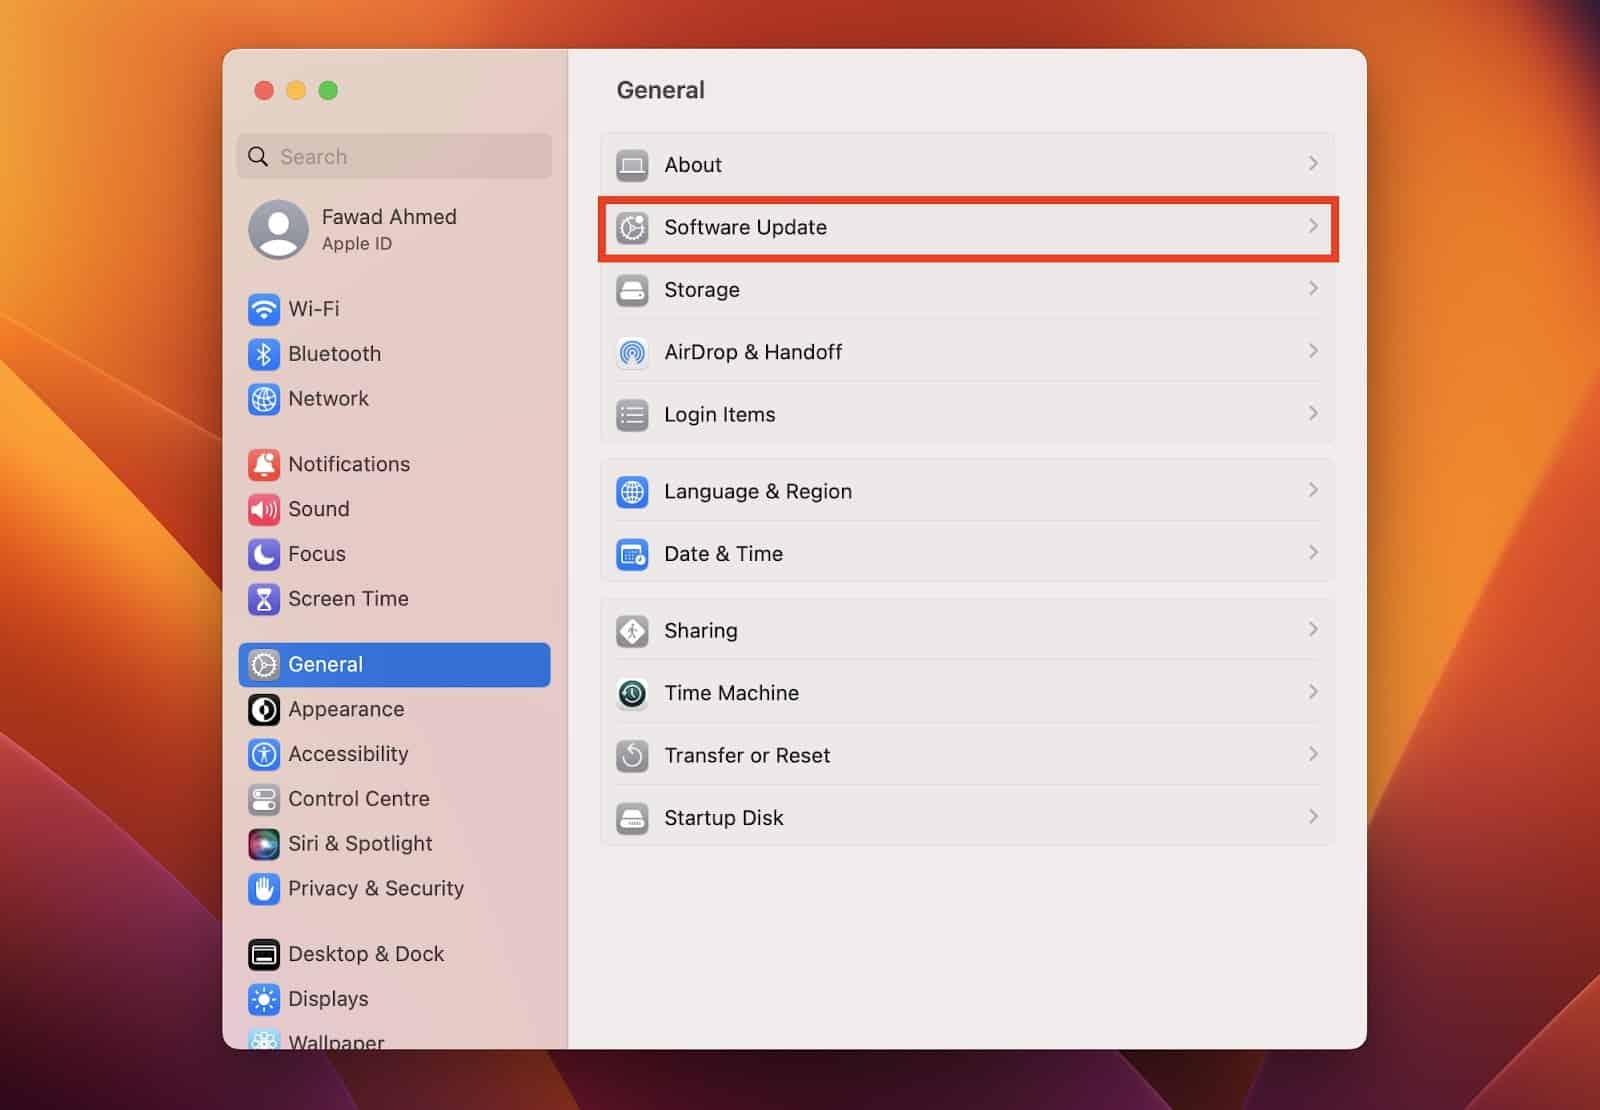
Task: Click the Startup Disk icon
Action: click(632, 818)
